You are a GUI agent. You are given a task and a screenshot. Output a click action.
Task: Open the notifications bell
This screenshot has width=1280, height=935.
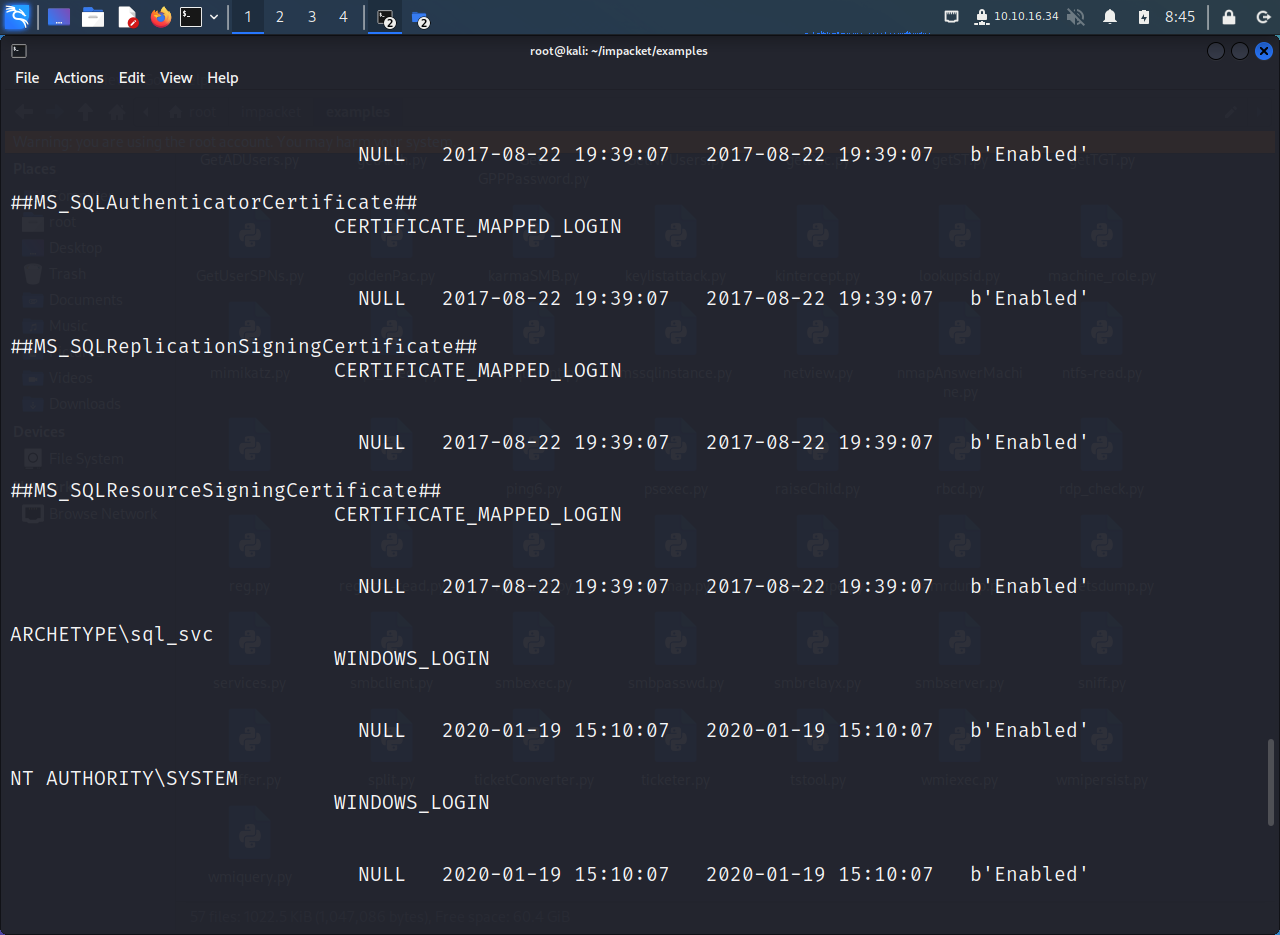tap(1110, 17)
